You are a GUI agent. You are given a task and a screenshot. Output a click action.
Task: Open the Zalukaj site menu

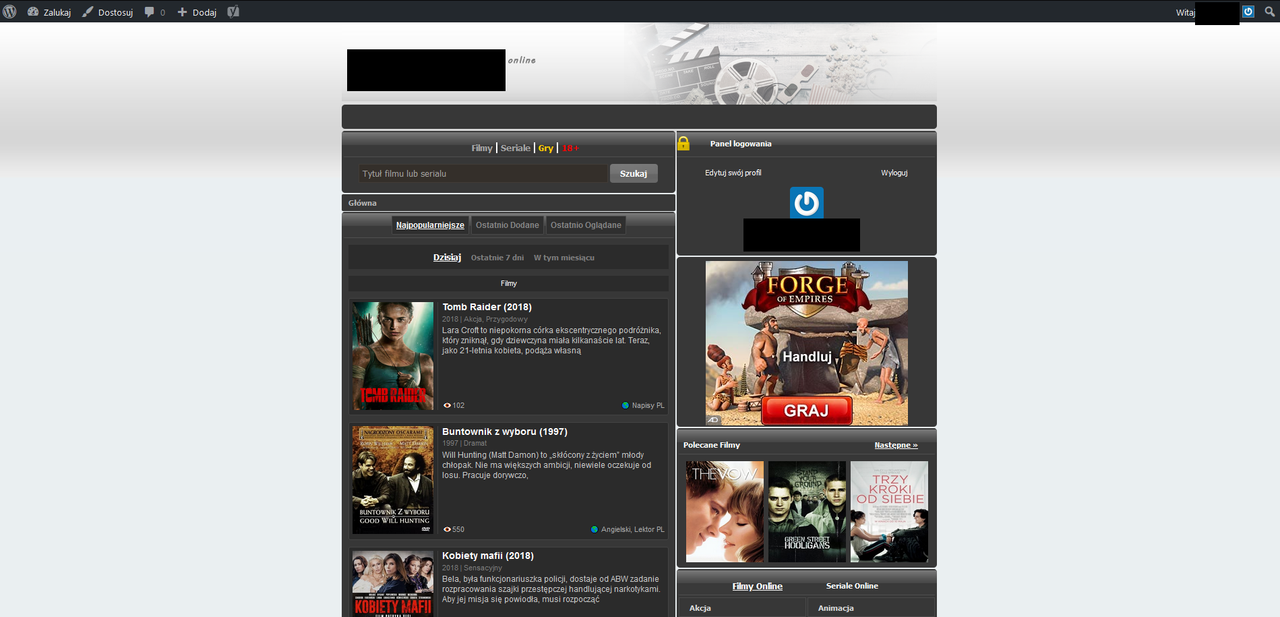pos(49,12)
